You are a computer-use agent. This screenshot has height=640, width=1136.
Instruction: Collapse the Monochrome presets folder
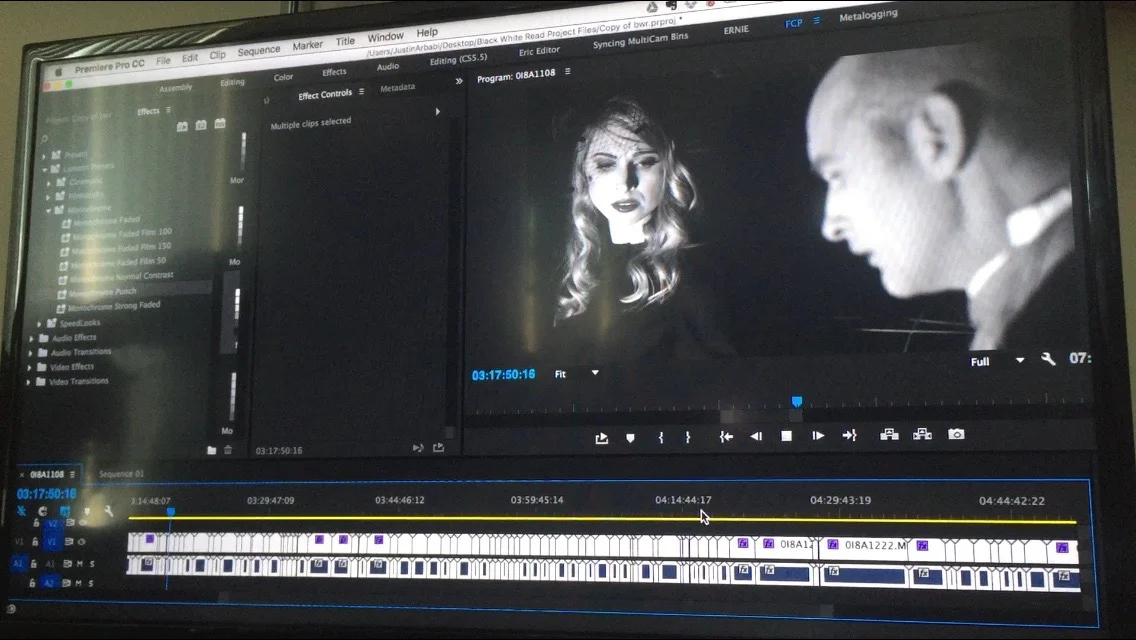point(49,211)
